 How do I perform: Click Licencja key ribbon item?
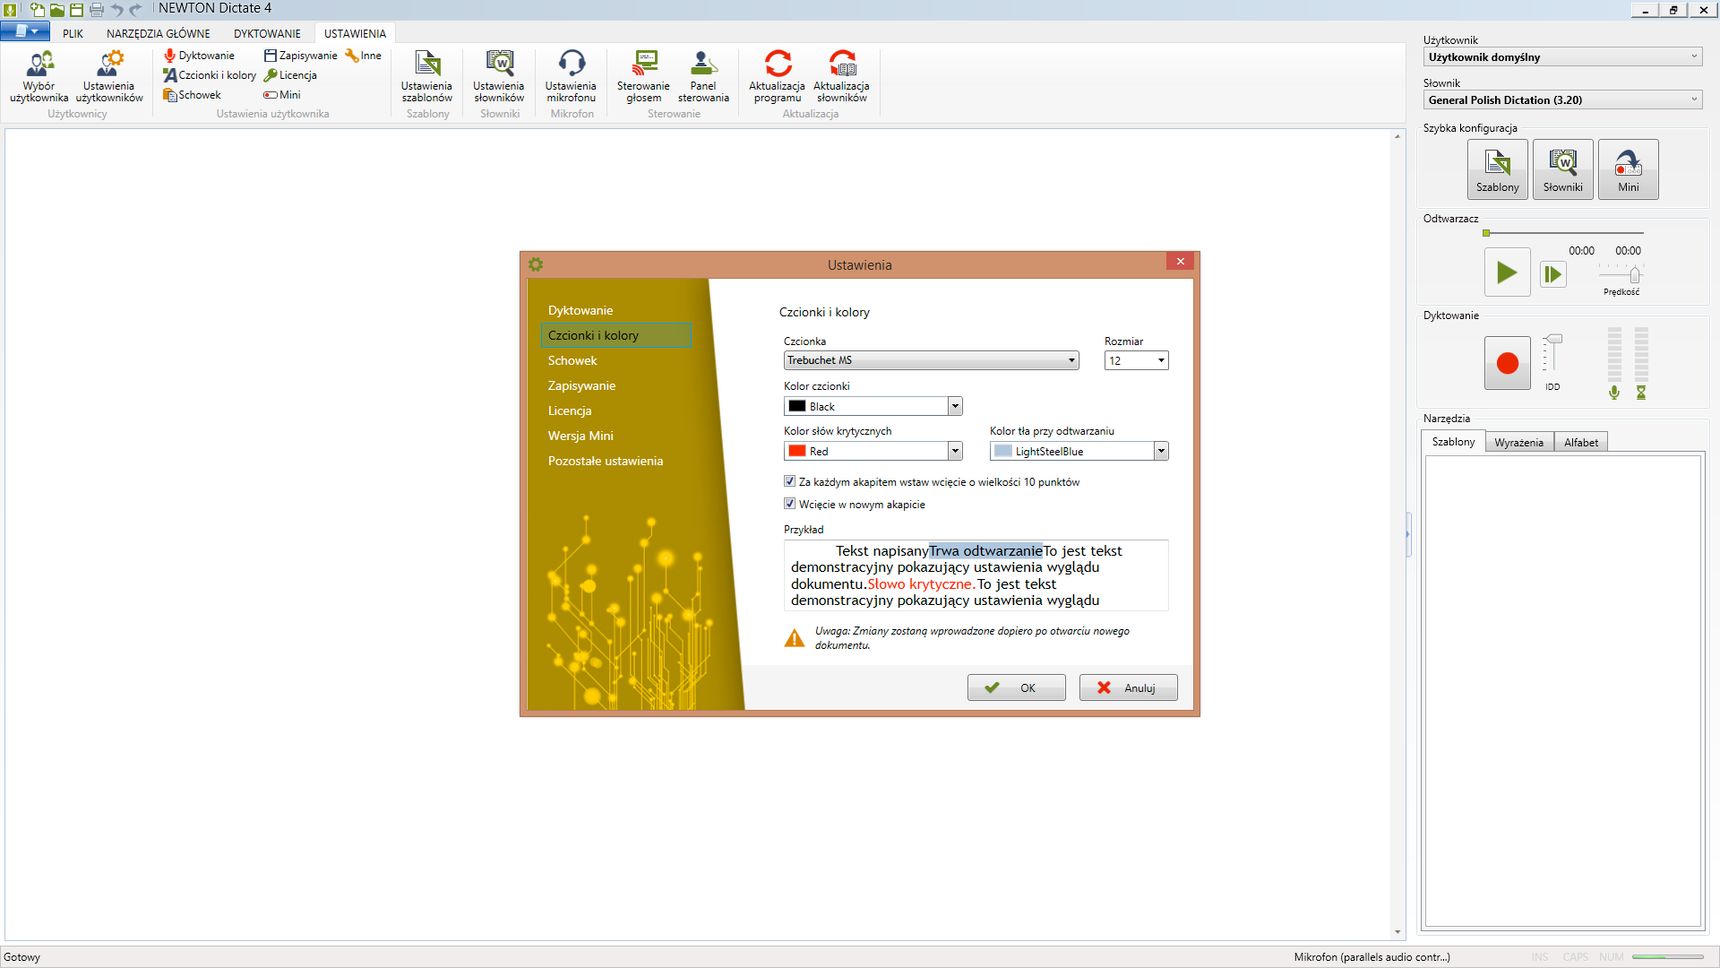coord(290,75)
